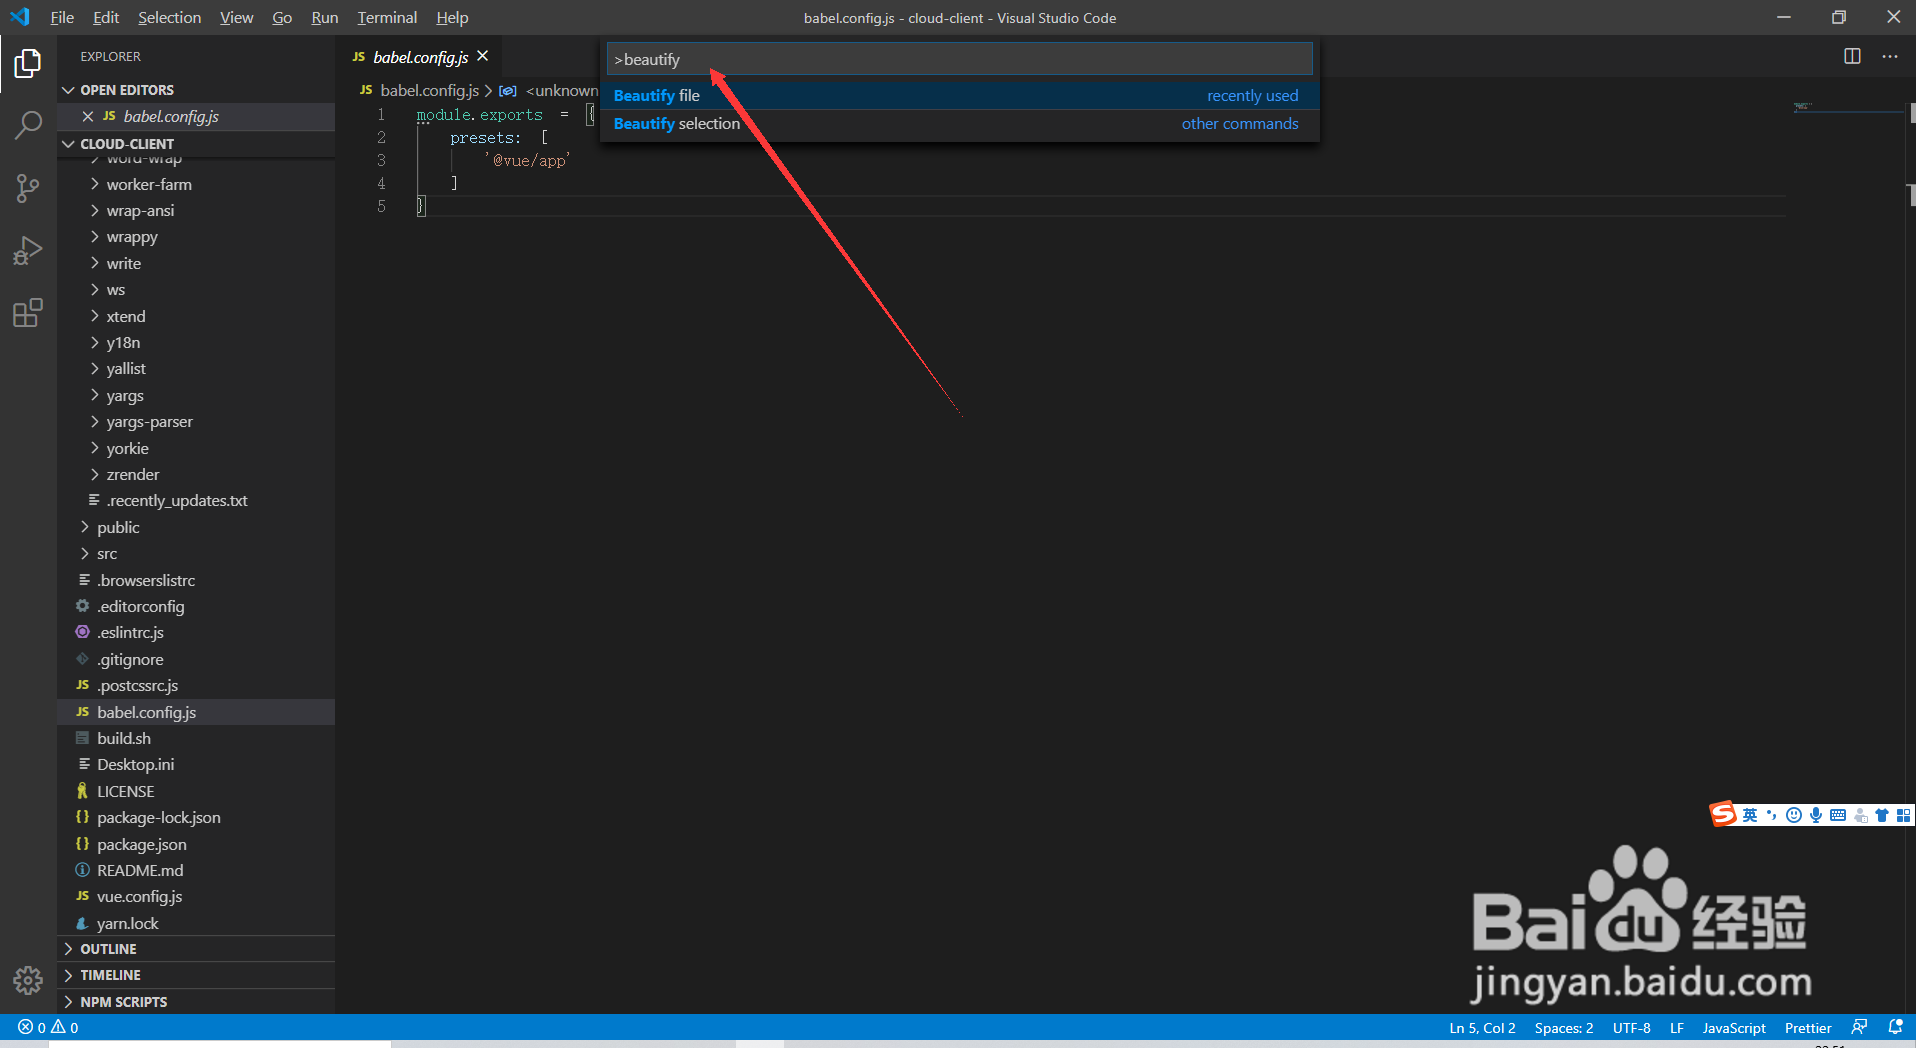Open LICENSE file in the explorer
The height and width of the screenshot is (1048, 1916).
coord(196,791)
